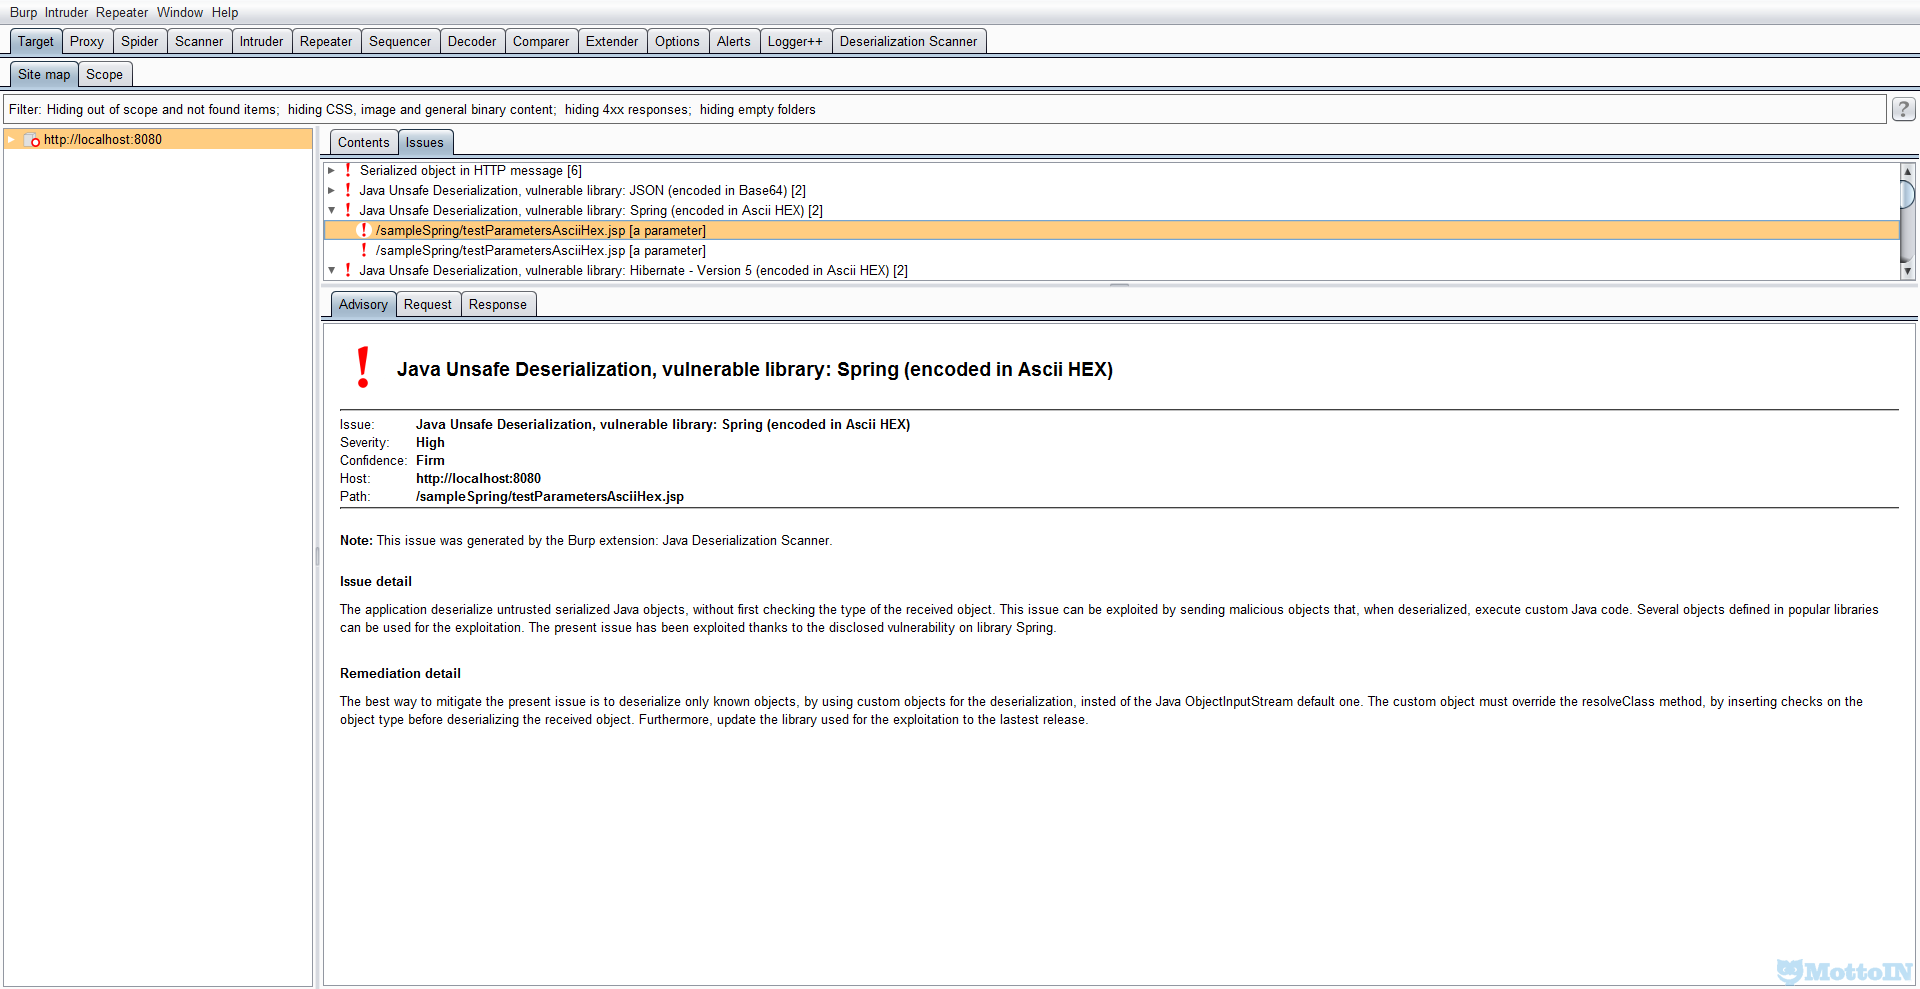Image resolution: width=1920 pixels, height=989 pixels.
Task: Click severity icon of Hibernate issue group
Action: coord(348,270)
